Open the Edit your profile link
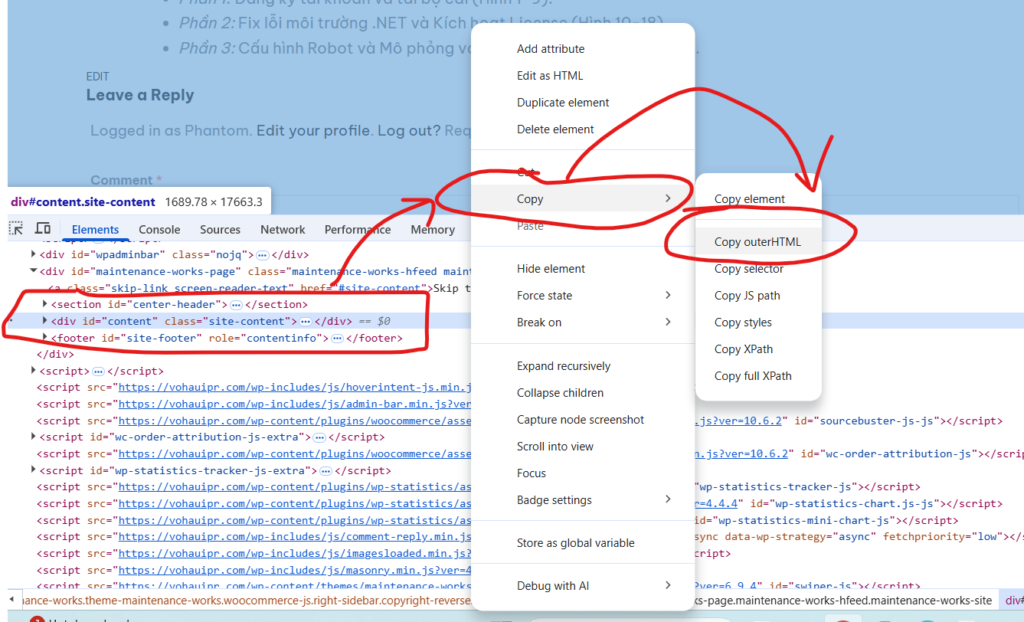 314,131
